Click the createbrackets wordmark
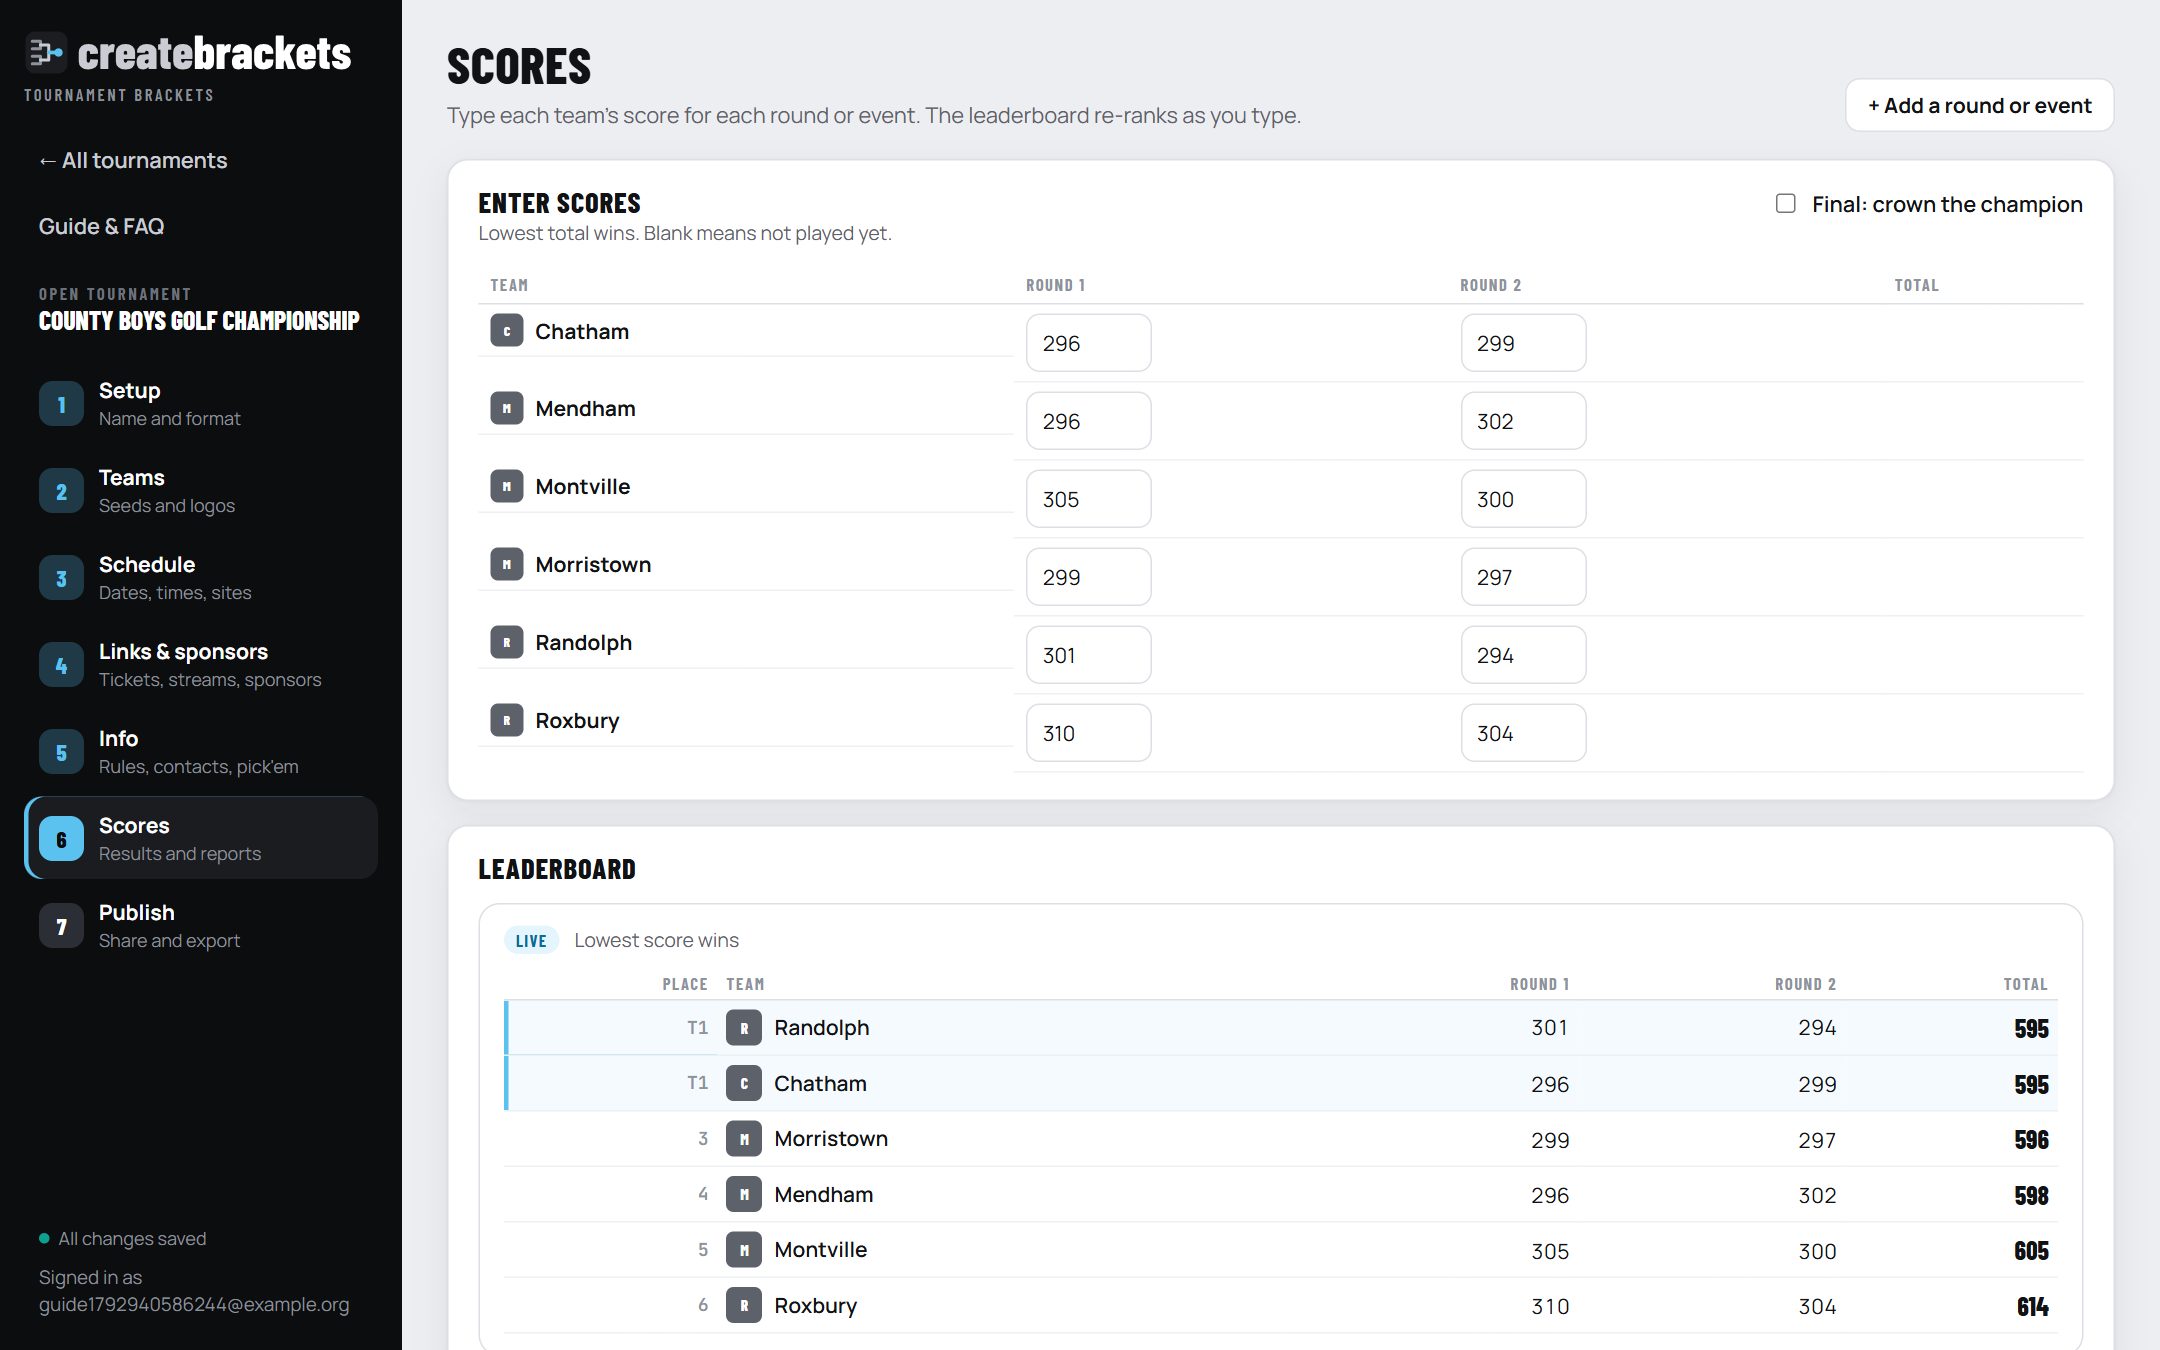The image size is (2160, 1350). [214, 53]
